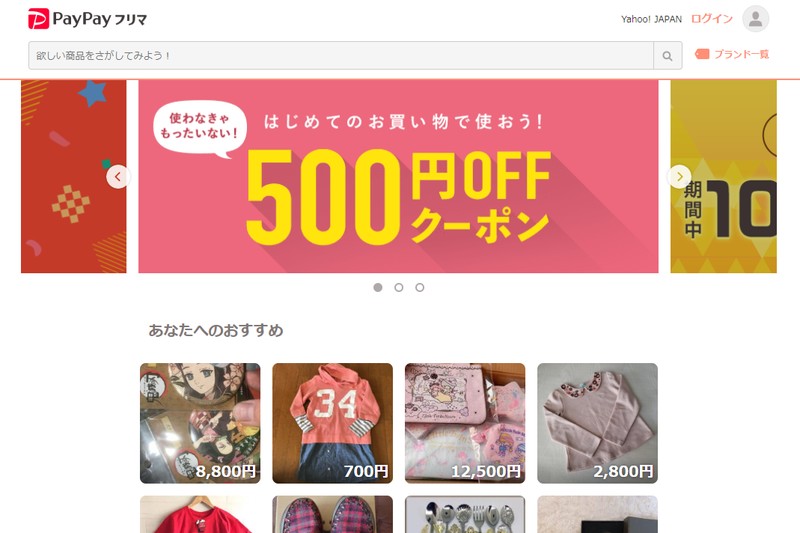
Task: Open the plaid shoes item thumbnail
Action: point(333,514)
